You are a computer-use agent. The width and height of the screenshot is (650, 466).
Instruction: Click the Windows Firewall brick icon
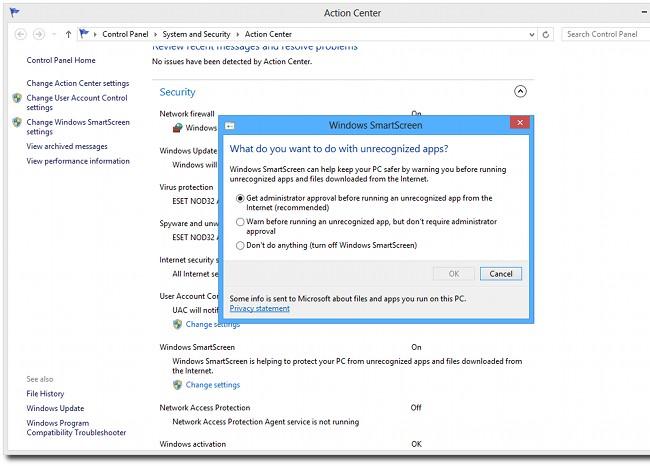click(x=177, y=128)
